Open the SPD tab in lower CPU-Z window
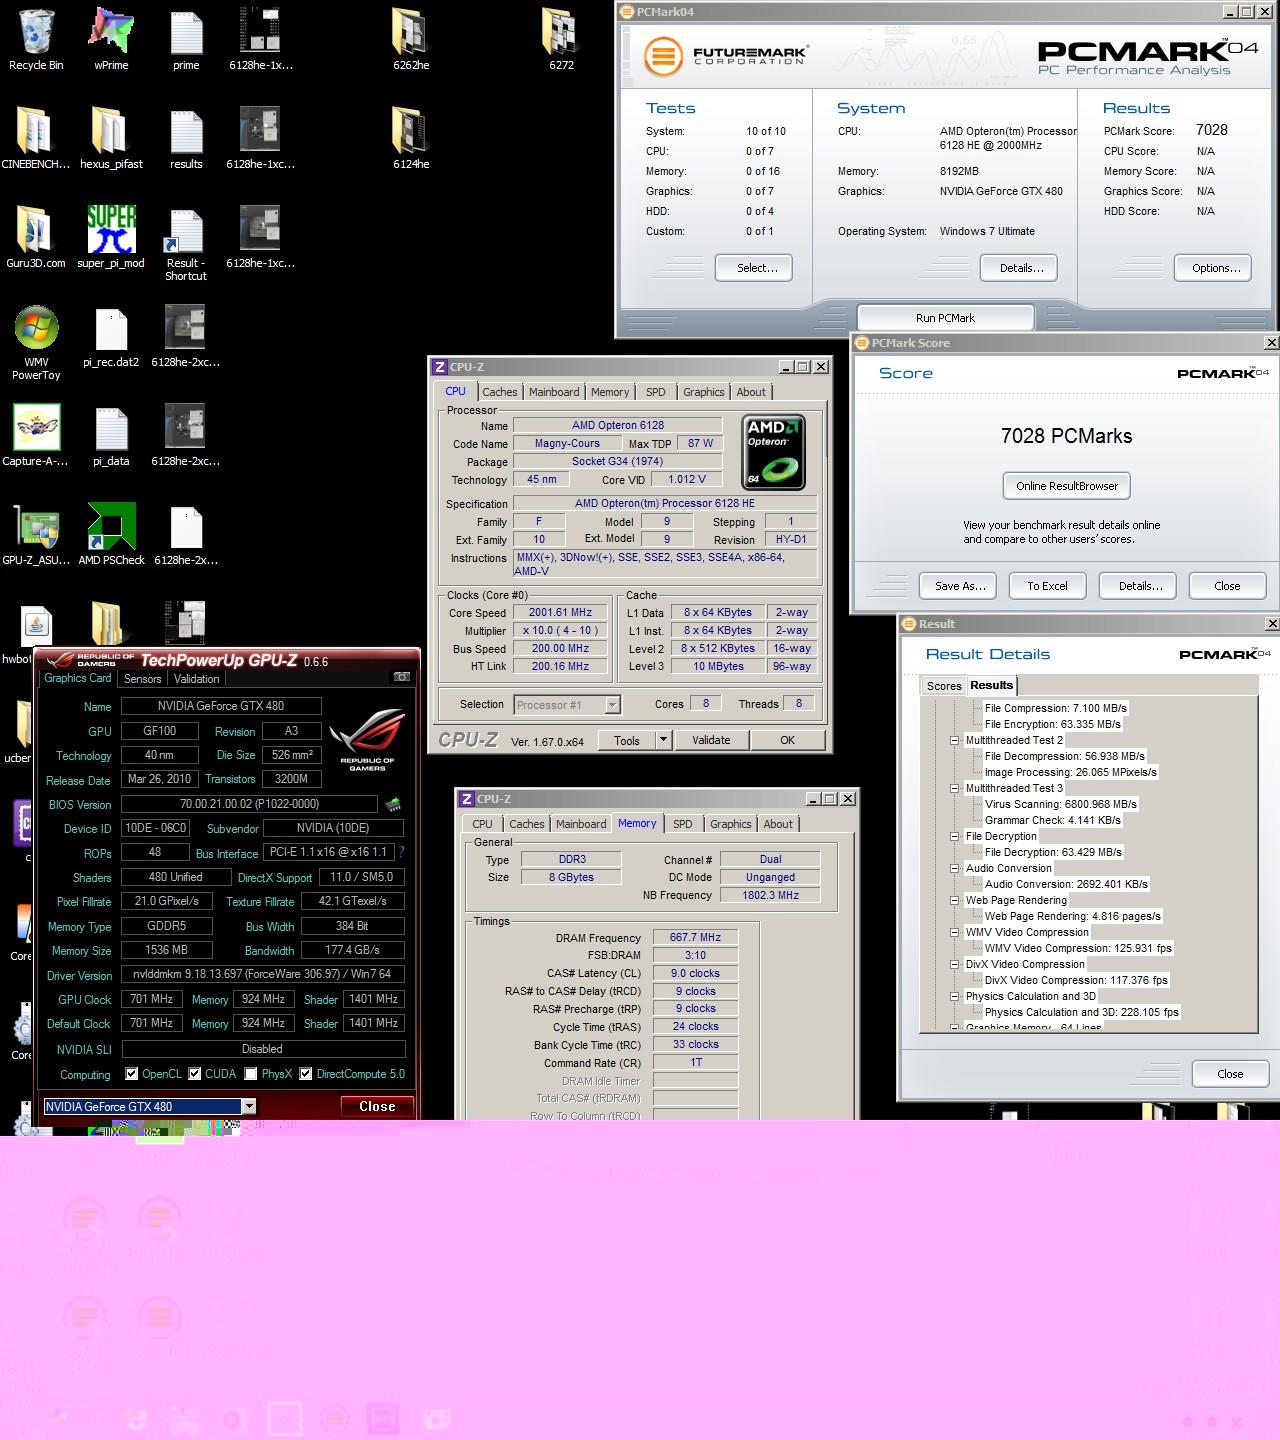 coord(683,824)
